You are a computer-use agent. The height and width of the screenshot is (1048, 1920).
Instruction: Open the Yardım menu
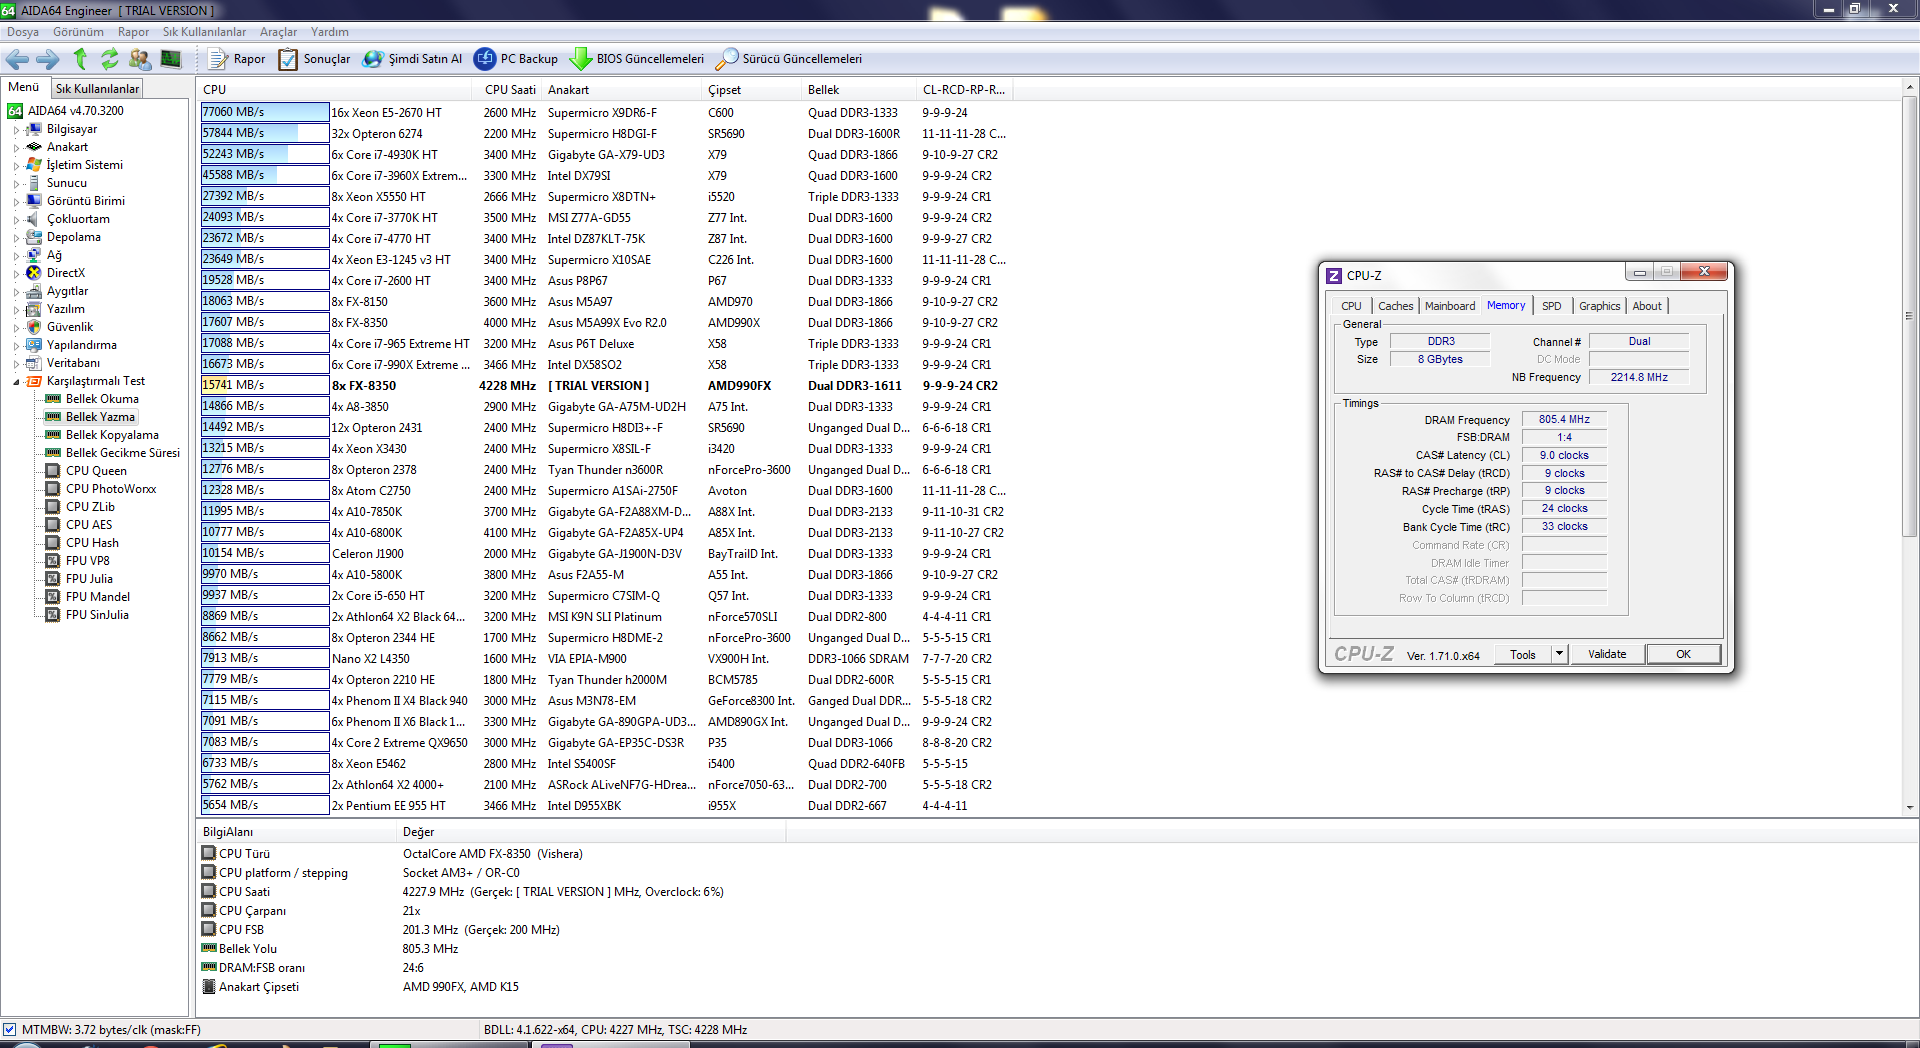tap(330, 32)
